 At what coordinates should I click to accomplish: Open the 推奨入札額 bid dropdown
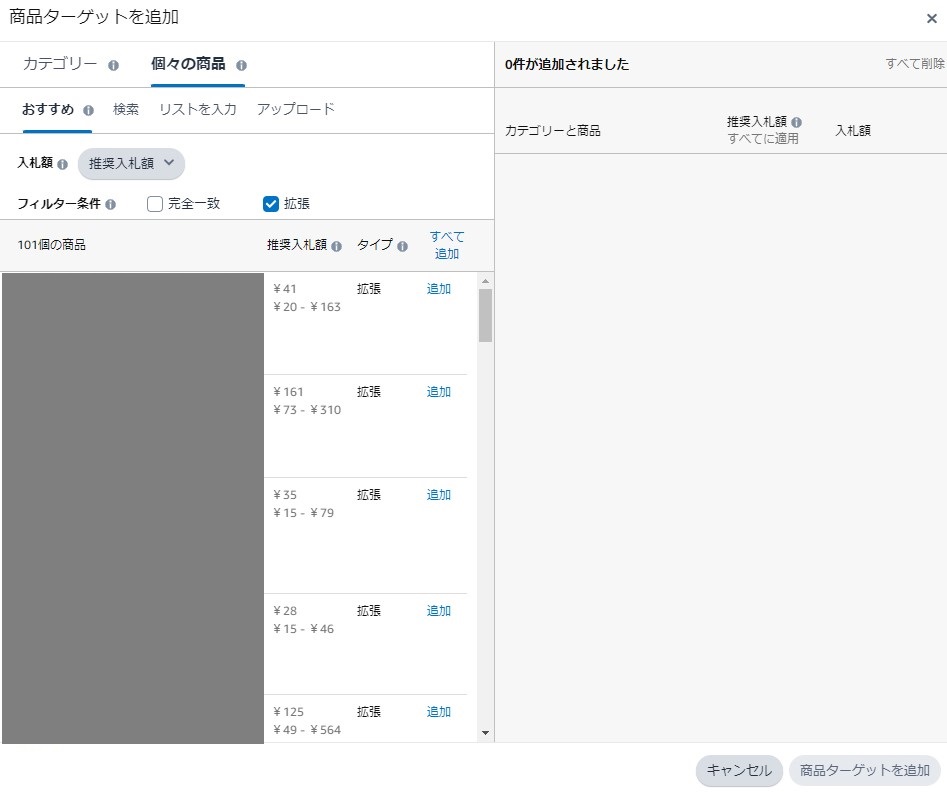pos(131,164)
